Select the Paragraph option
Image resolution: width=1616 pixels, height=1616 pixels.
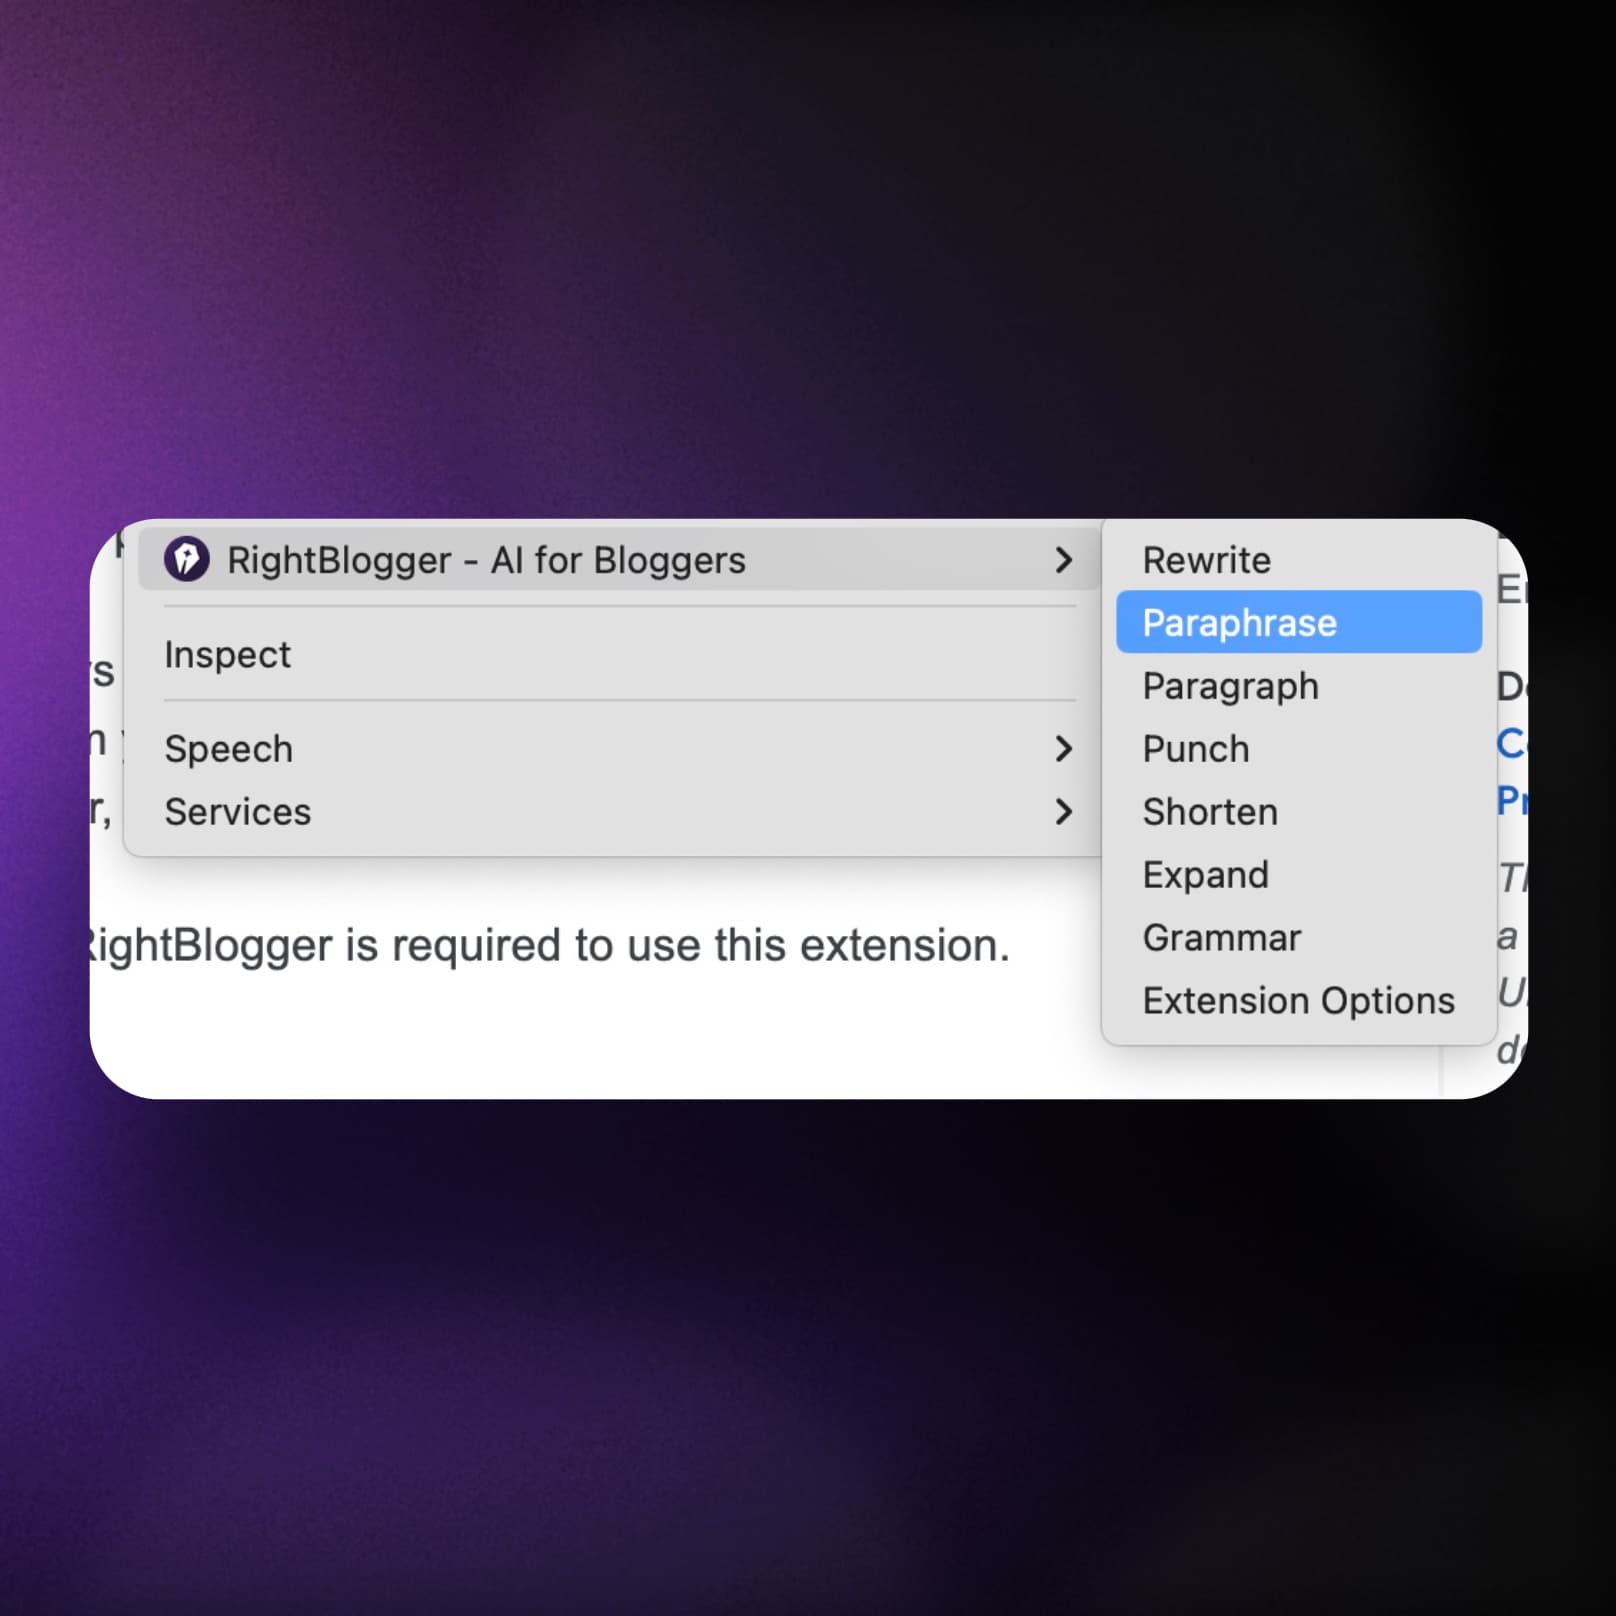tap(1230, 686)
